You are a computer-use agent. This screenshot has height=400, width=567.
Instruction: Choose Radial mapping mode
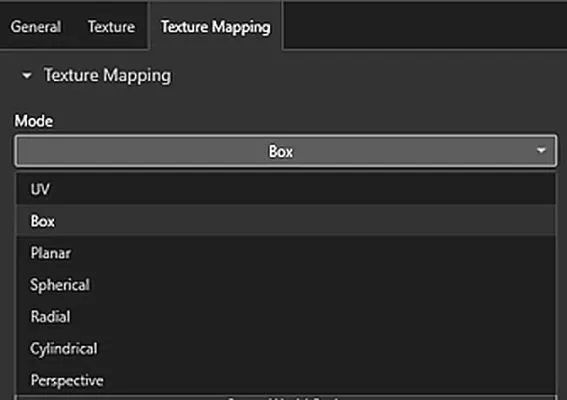[x=285, y=316]
